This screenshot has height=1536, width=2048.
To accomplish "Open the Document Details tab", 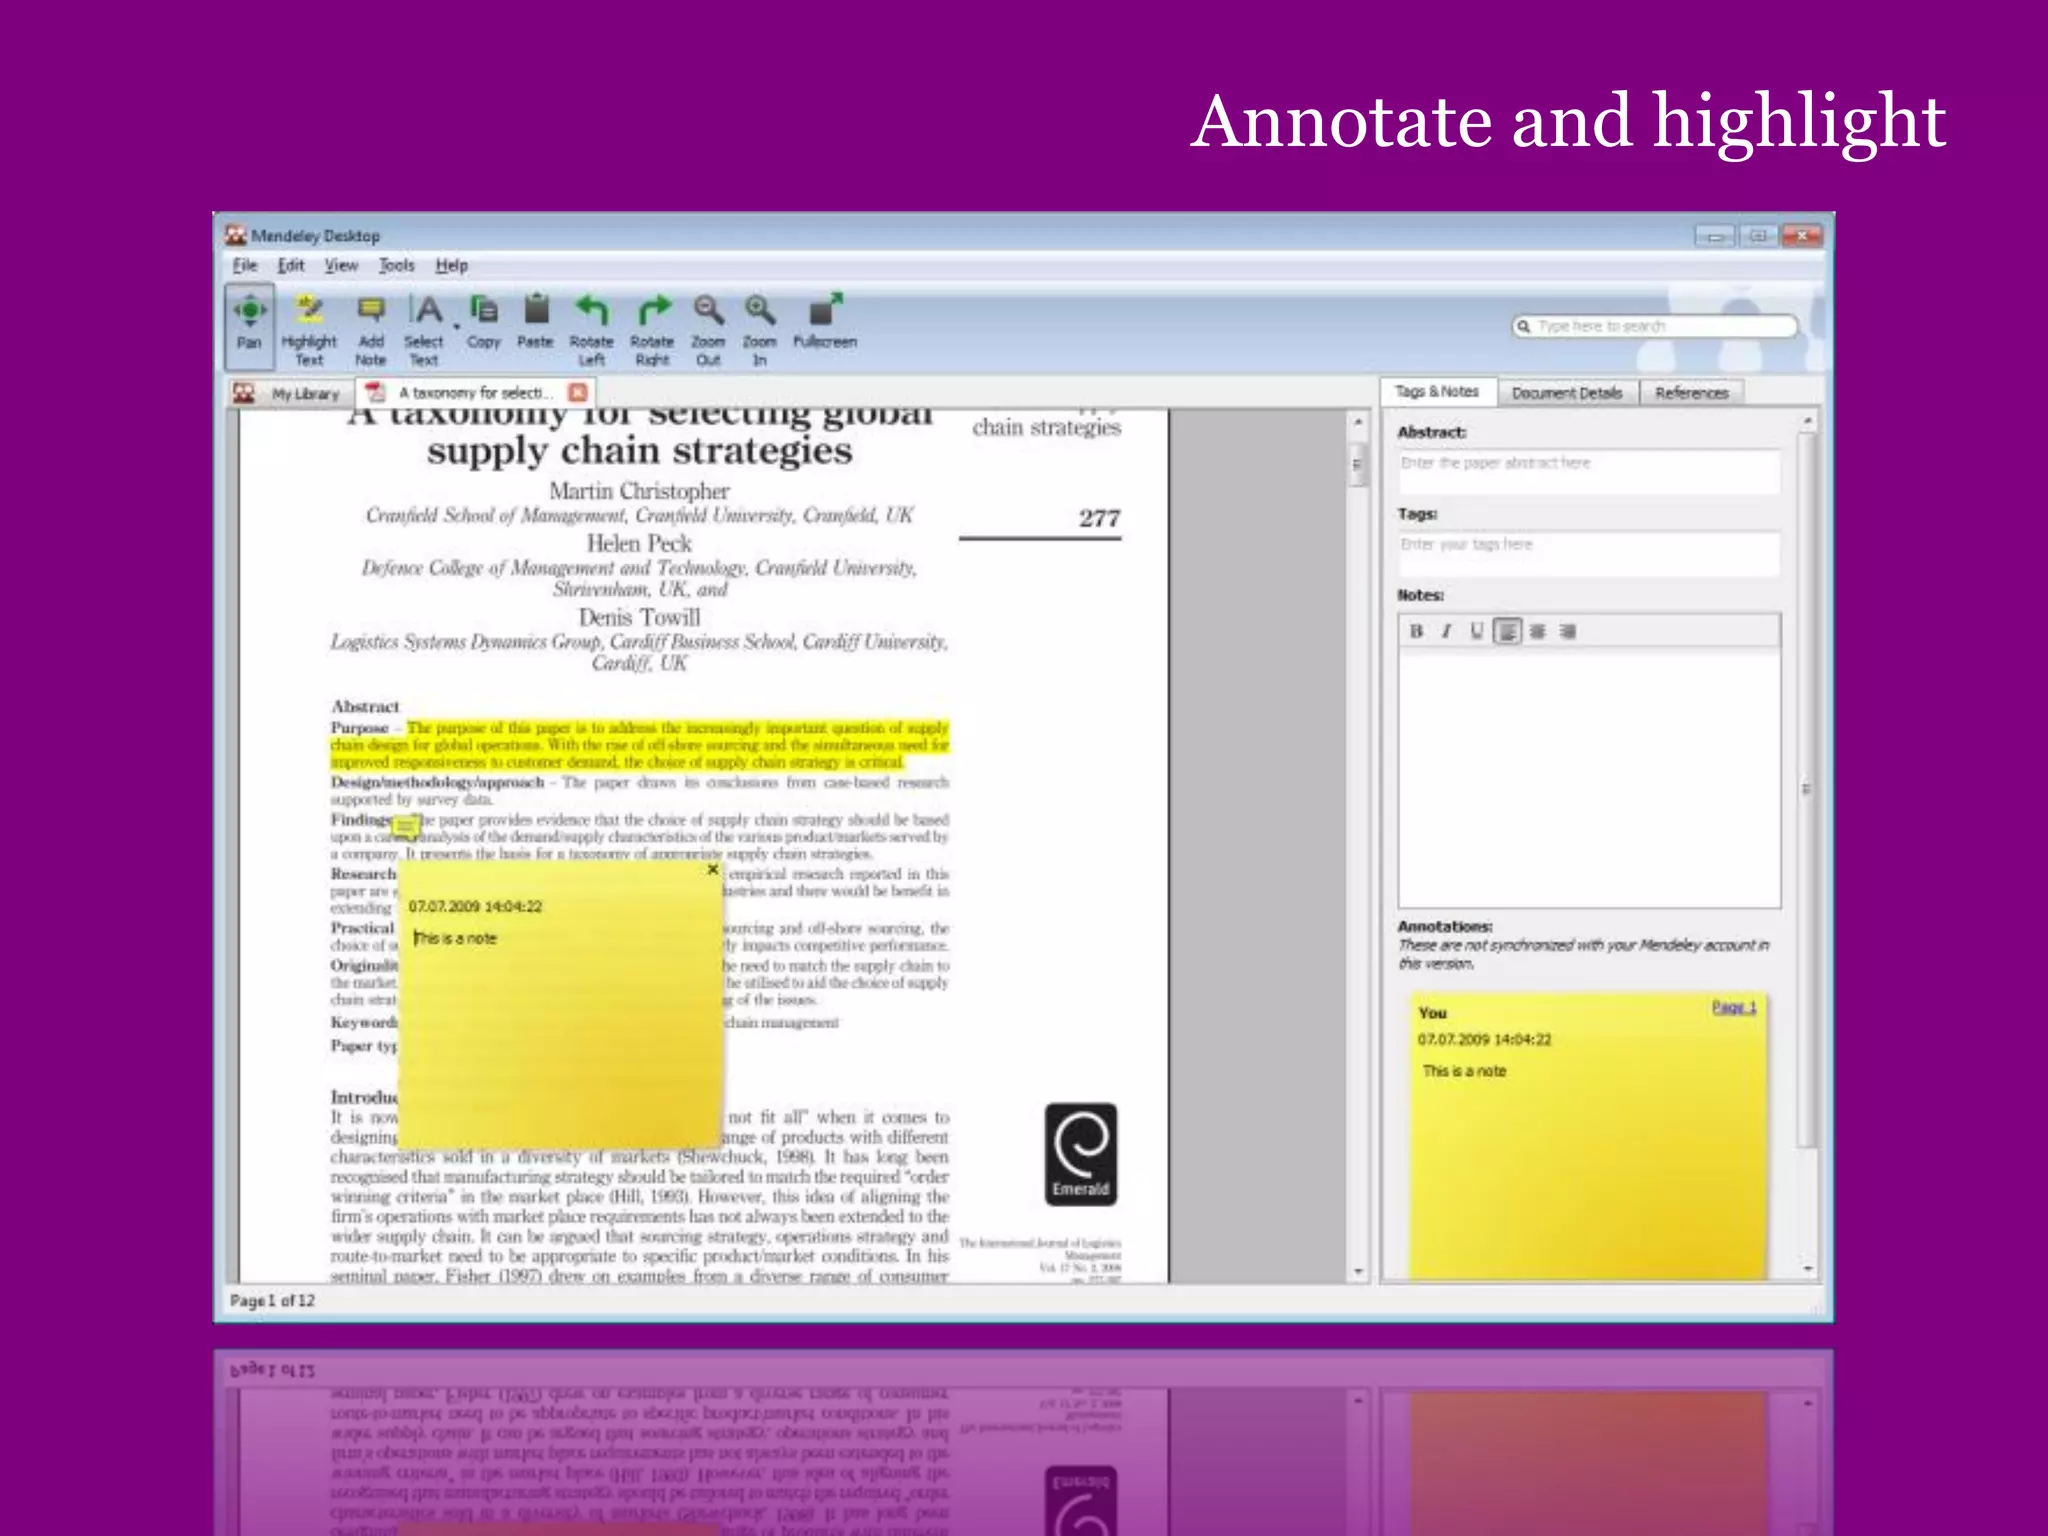I will coord(1567,393).
